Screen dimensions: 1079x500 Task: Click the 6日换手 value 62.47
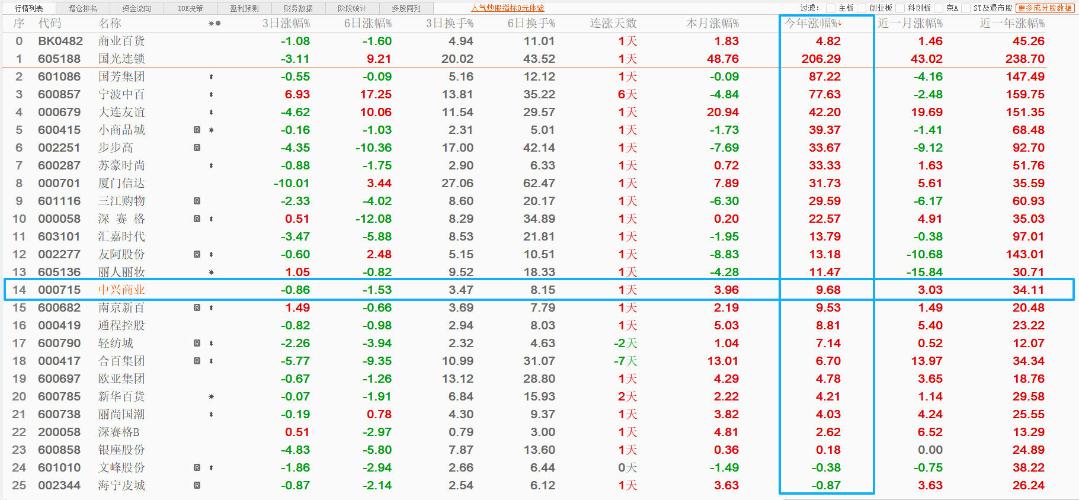point(538,184)
